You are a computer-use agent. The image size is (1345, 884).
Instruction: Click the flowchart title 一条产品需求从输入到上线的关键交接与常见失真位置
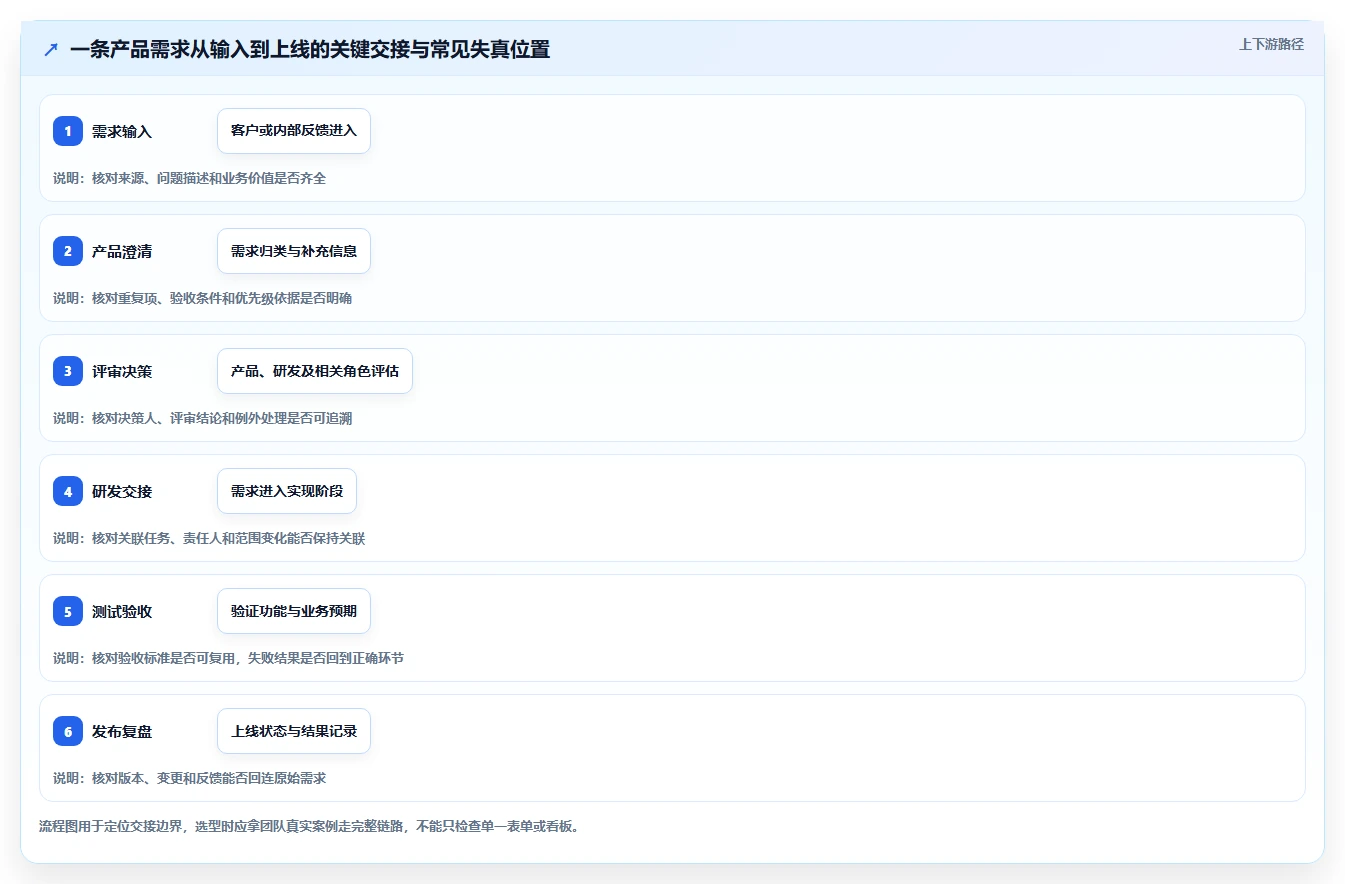coord(310,49)
